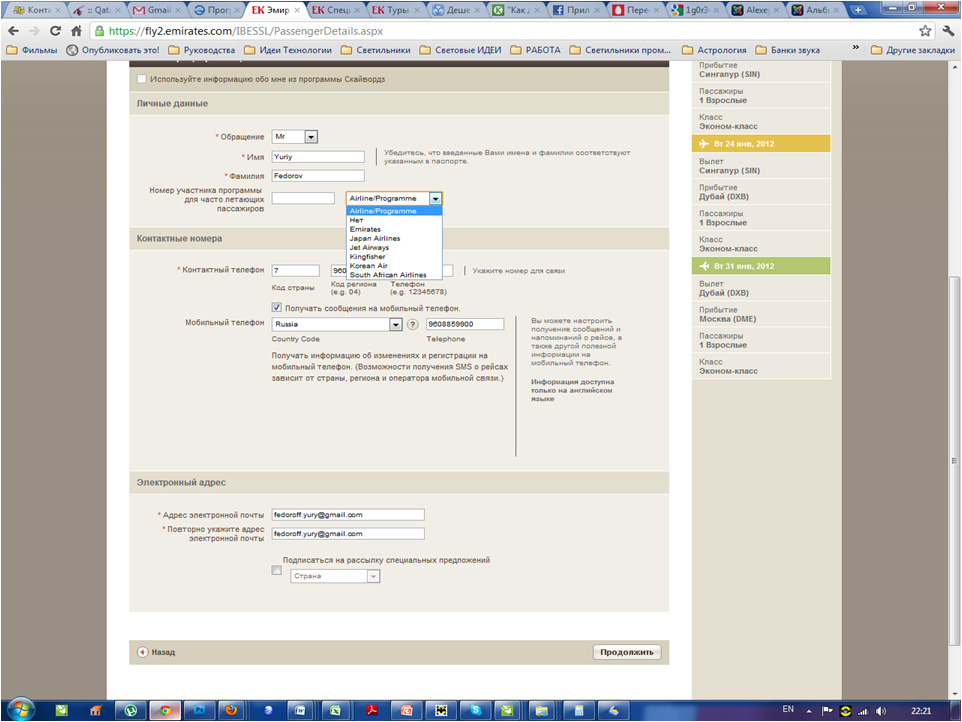Image resolution: width=962 pixels, height=722 pixels.
Task: Open the РАБОТА bookmarks folder
Action: click(535, 50)
